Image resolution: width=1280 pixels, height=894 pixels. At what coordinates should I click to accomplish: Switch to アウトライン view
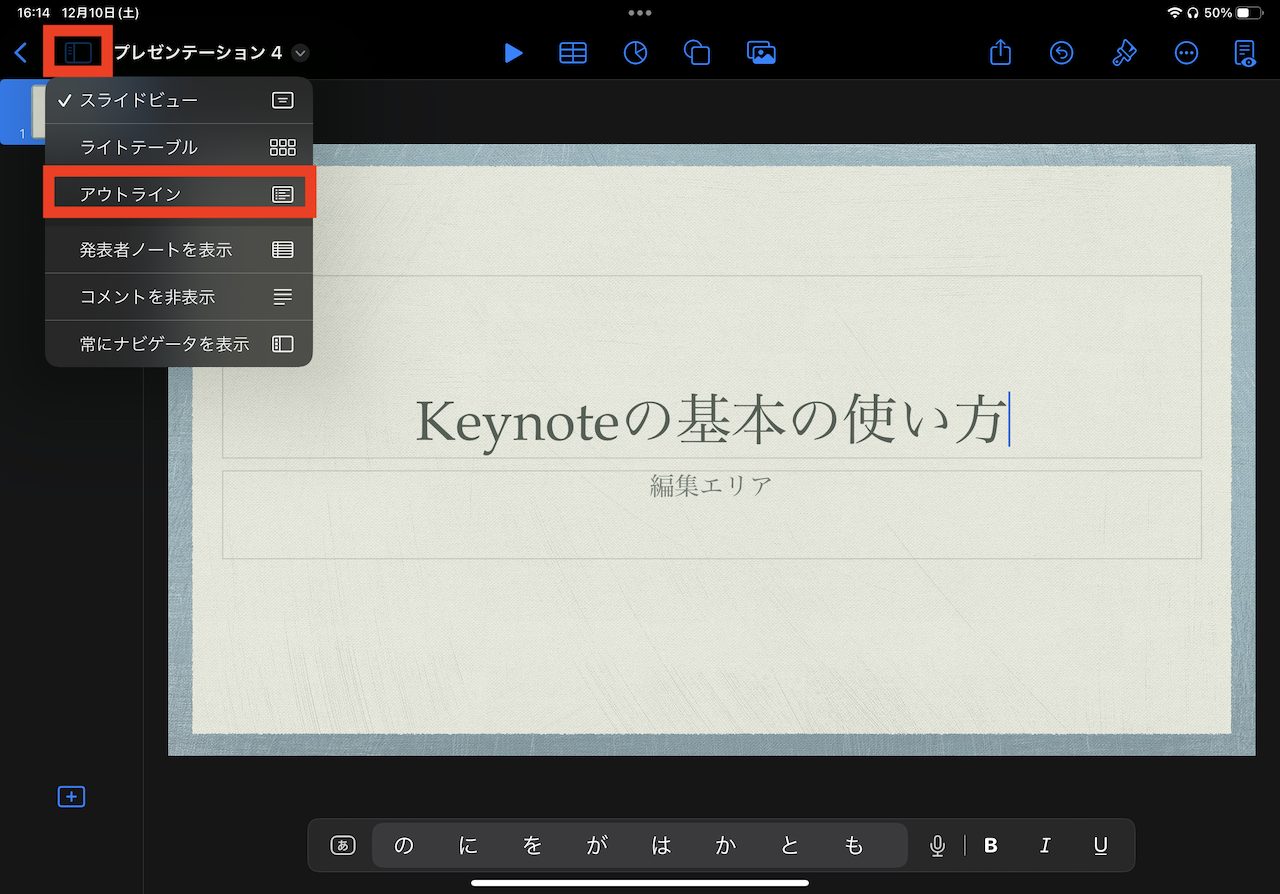pos(179,194)
